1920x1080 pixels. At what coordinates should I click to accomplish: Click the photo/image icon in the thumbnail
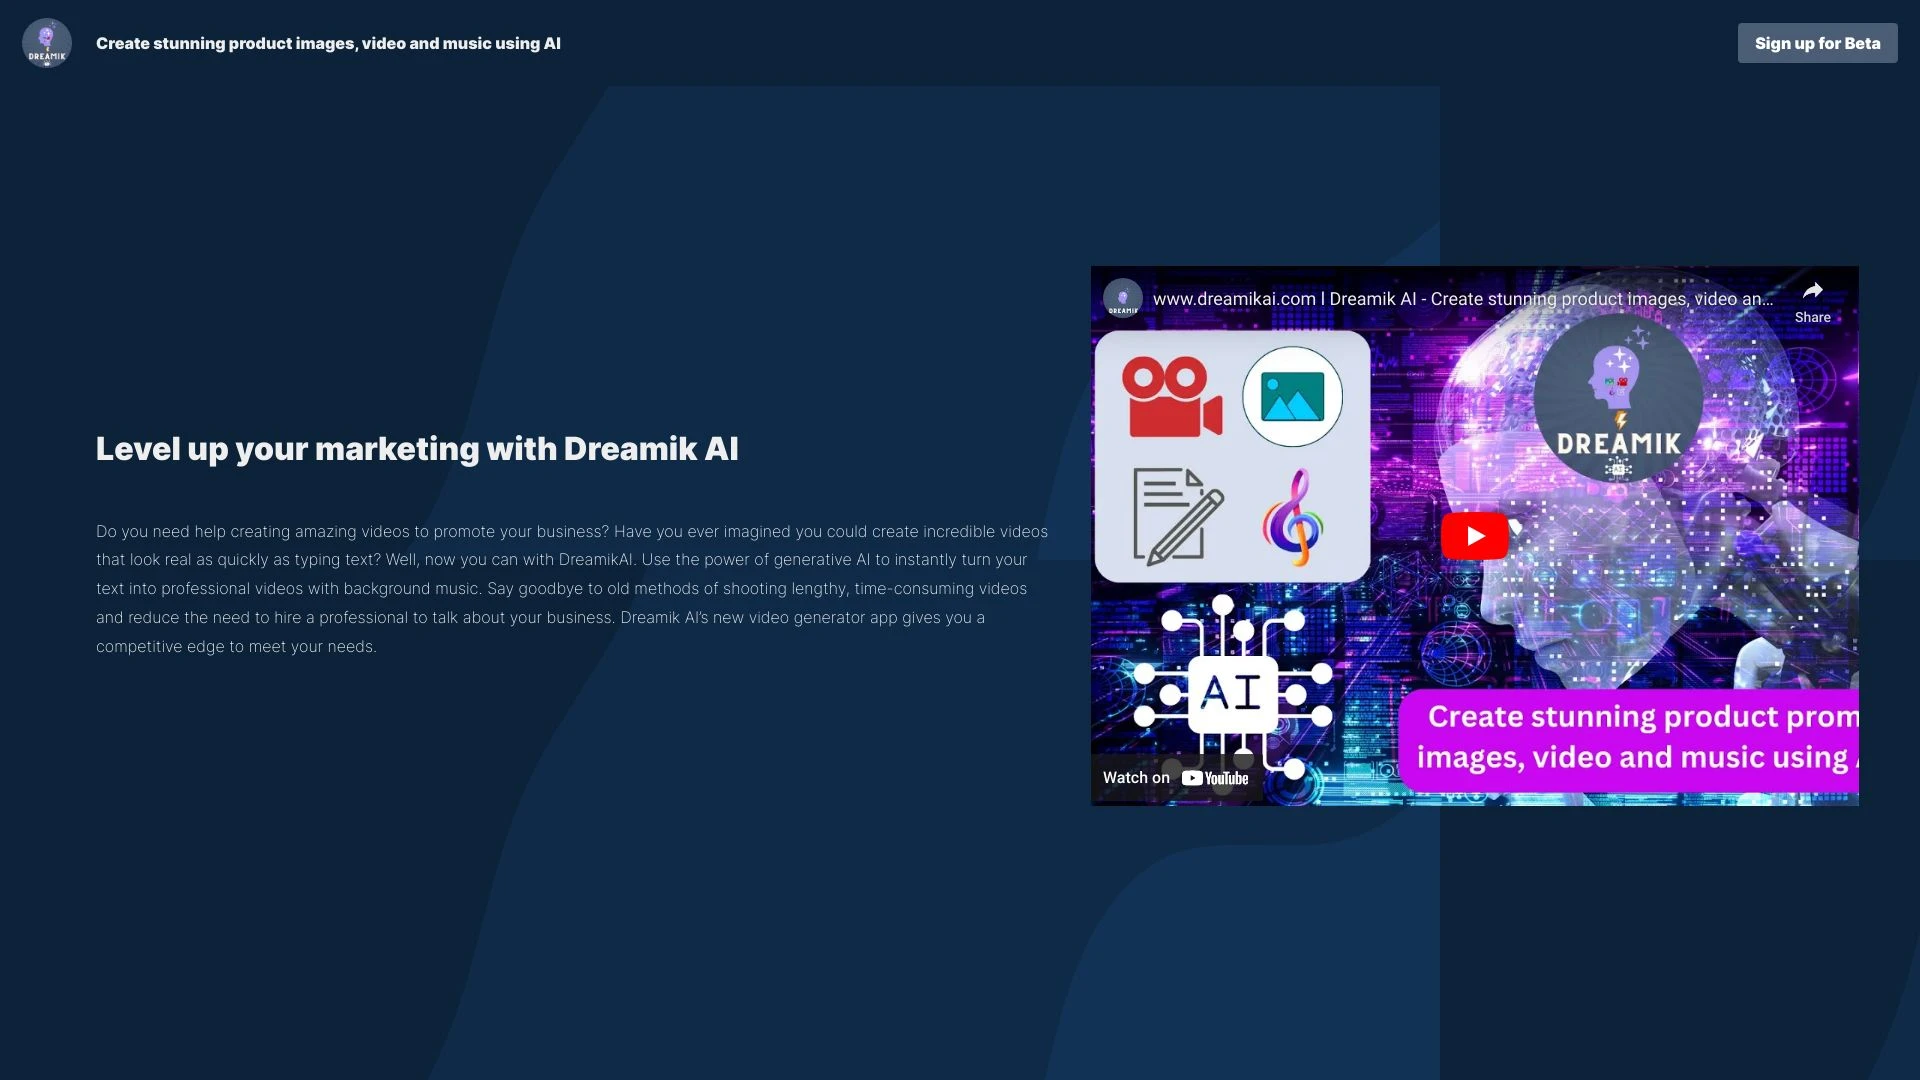tap(1292, 395)
